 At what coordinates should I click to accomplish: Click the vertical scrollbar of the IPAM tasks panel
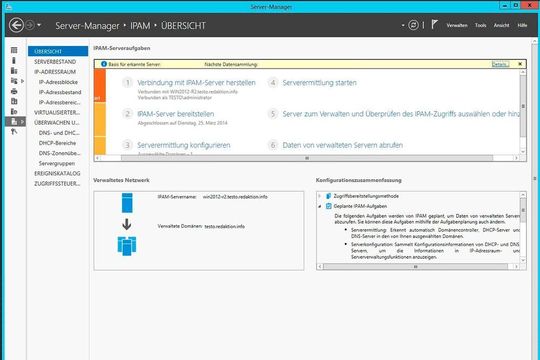[523, 106]
